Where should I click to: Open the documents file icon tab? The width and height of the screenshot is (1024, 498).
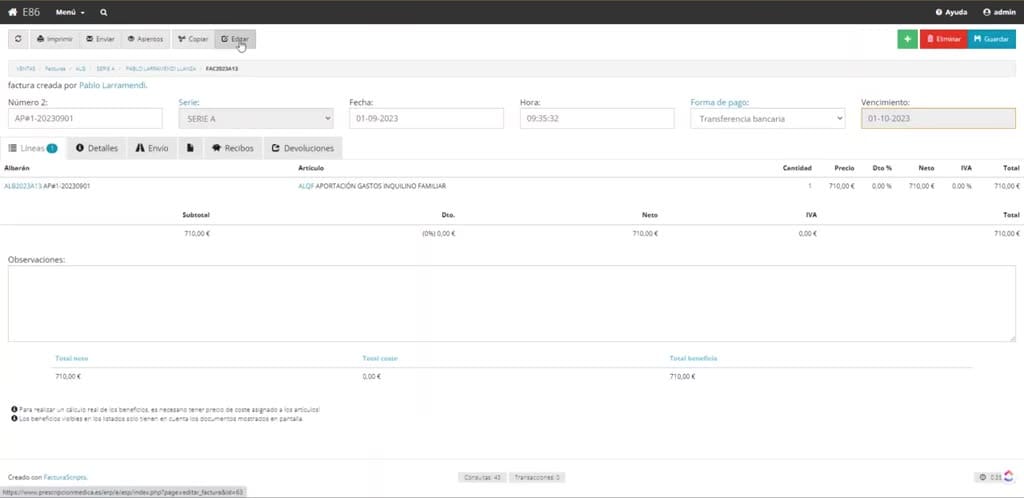tap(190, 148)
